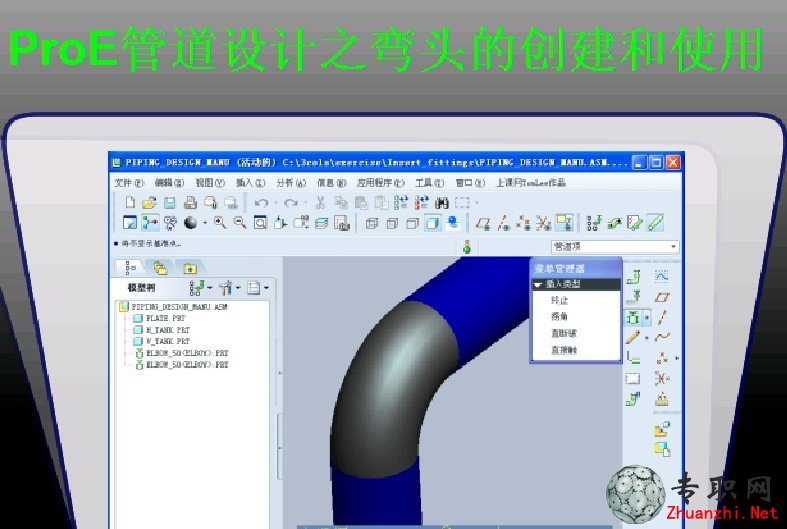Select the last ELBOW_50<ELBOW>.PRT item

tap(182, 365)
